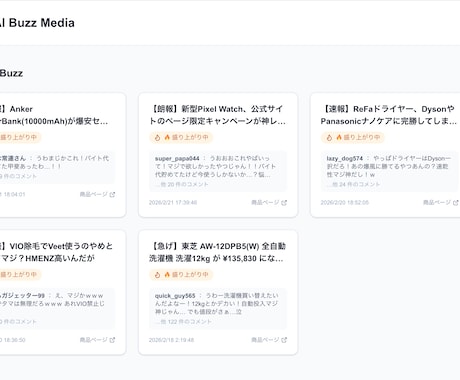Open external link icon on Anker card
Image resolution: width=460 pixels, height=380 pixels.
(x=112, y=194)
